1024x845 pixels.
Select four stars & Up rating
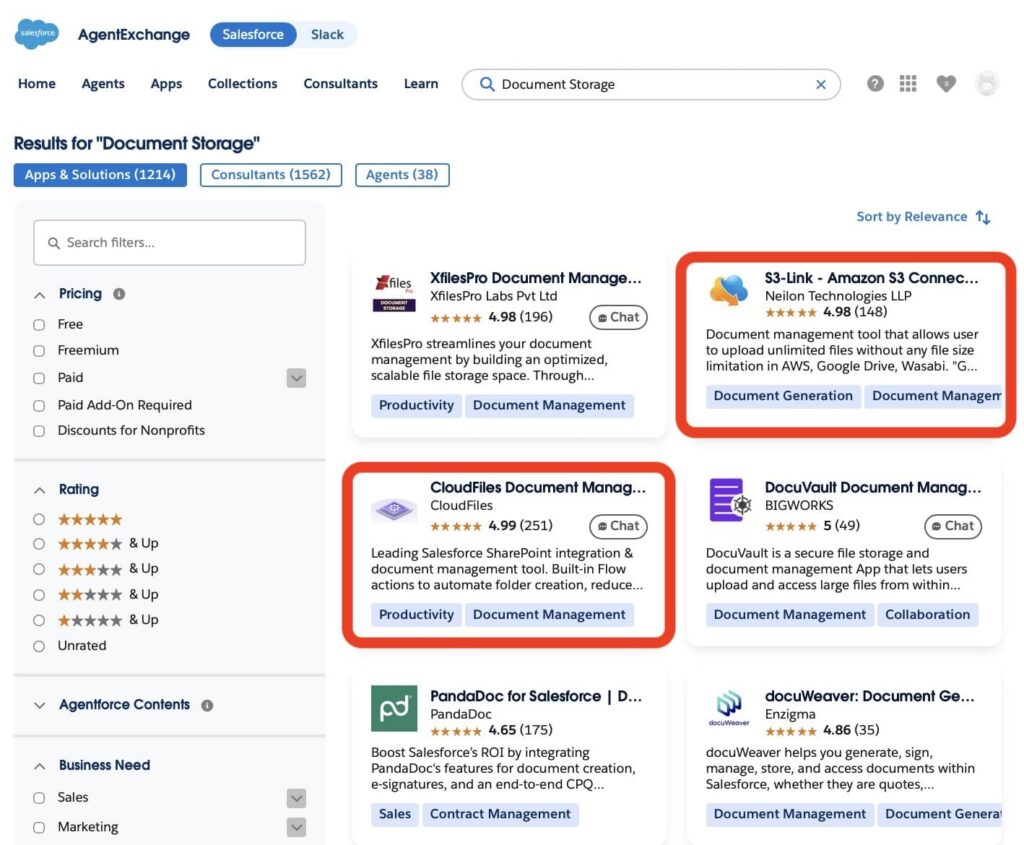pos(39,543)
